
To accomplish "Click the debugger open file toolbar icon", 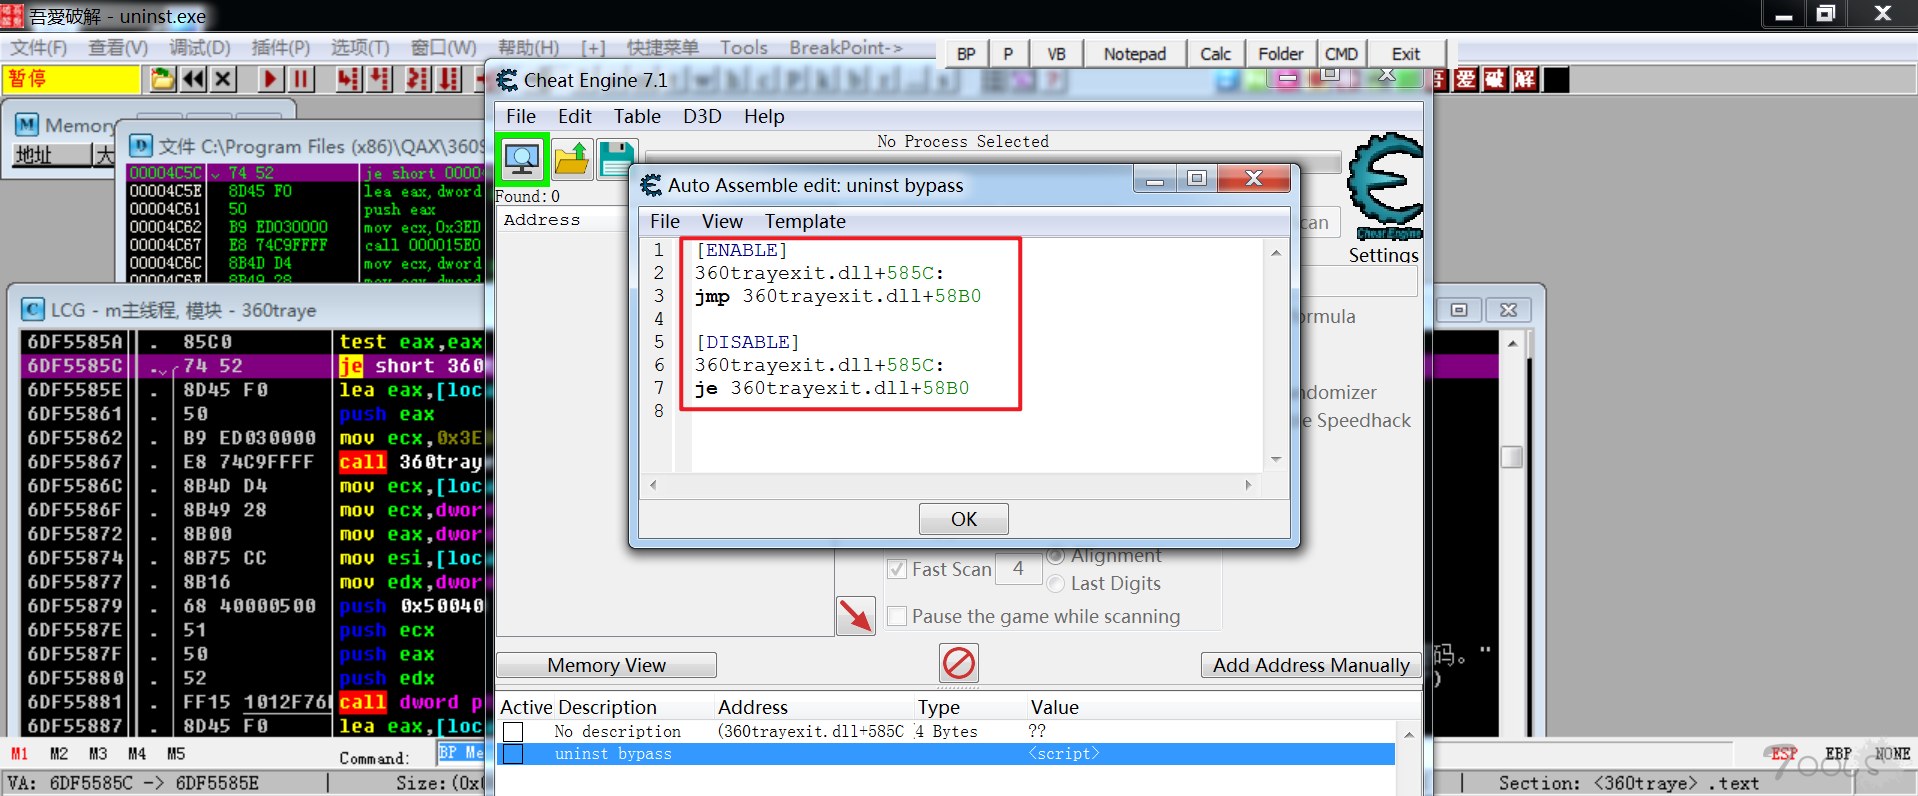I will (162, 79).
